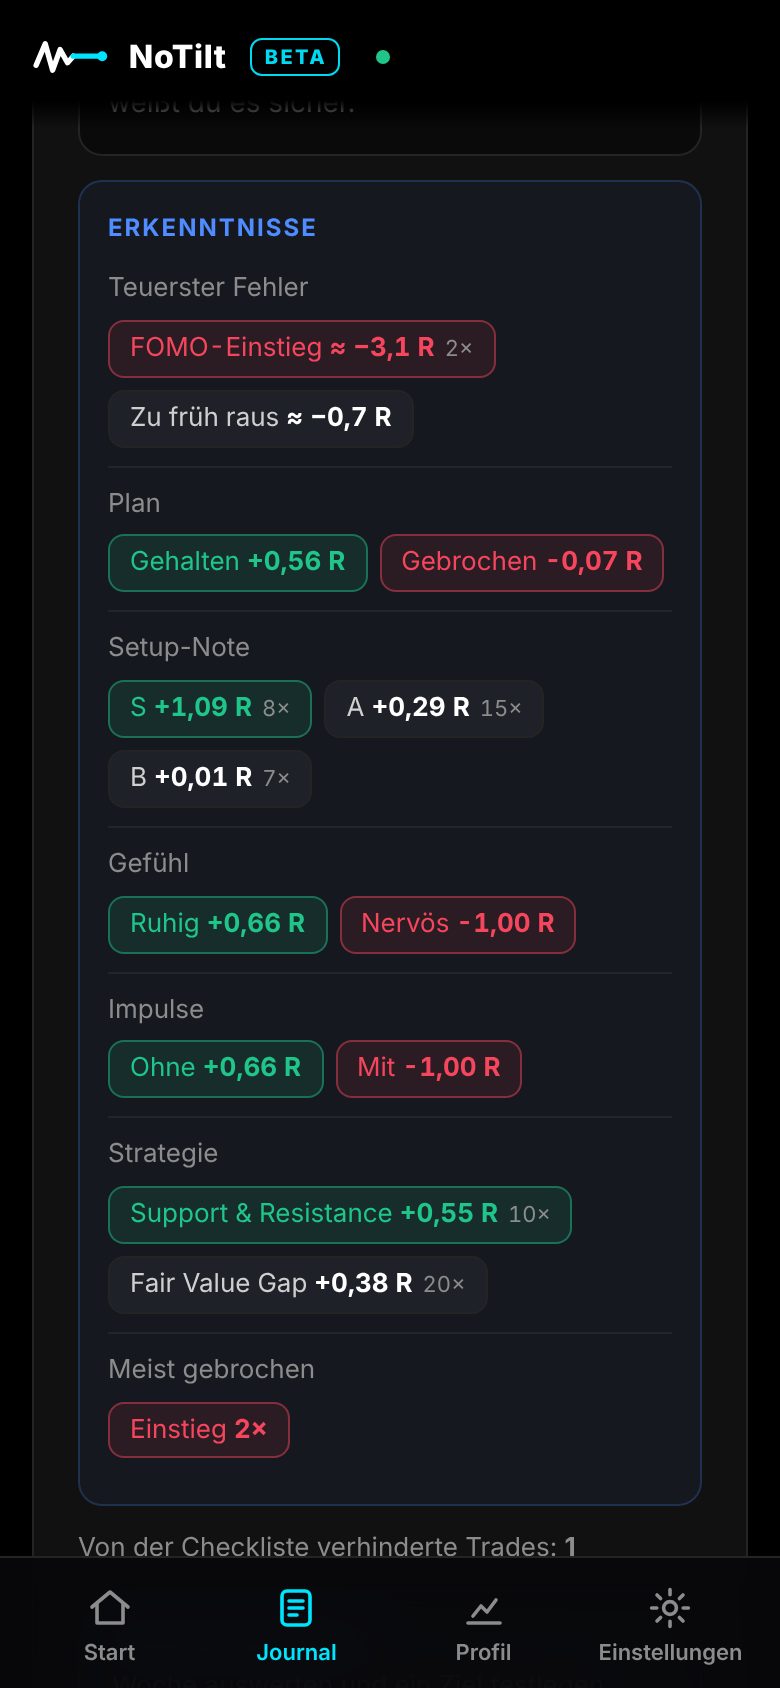
Task: Tap the Journal document icon
Action: click(x=296, y=1608)
